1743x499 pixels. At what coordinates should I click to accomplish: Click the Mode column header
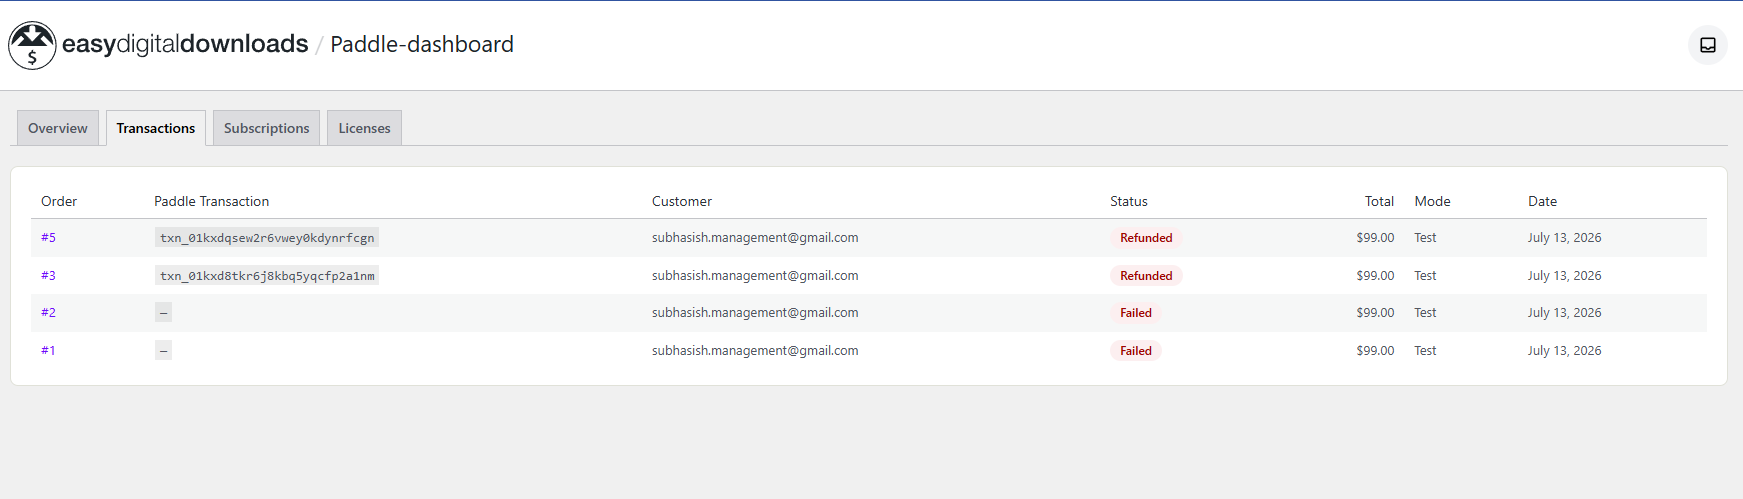tap(1432, 201)
